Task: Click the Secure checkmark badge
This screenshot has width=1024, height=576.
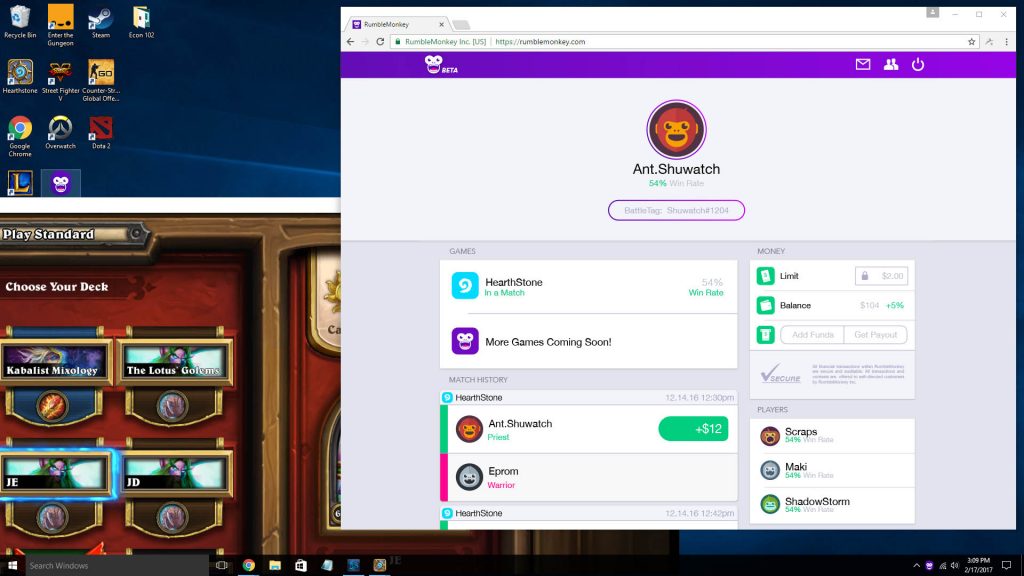Action: pos(780,374)
